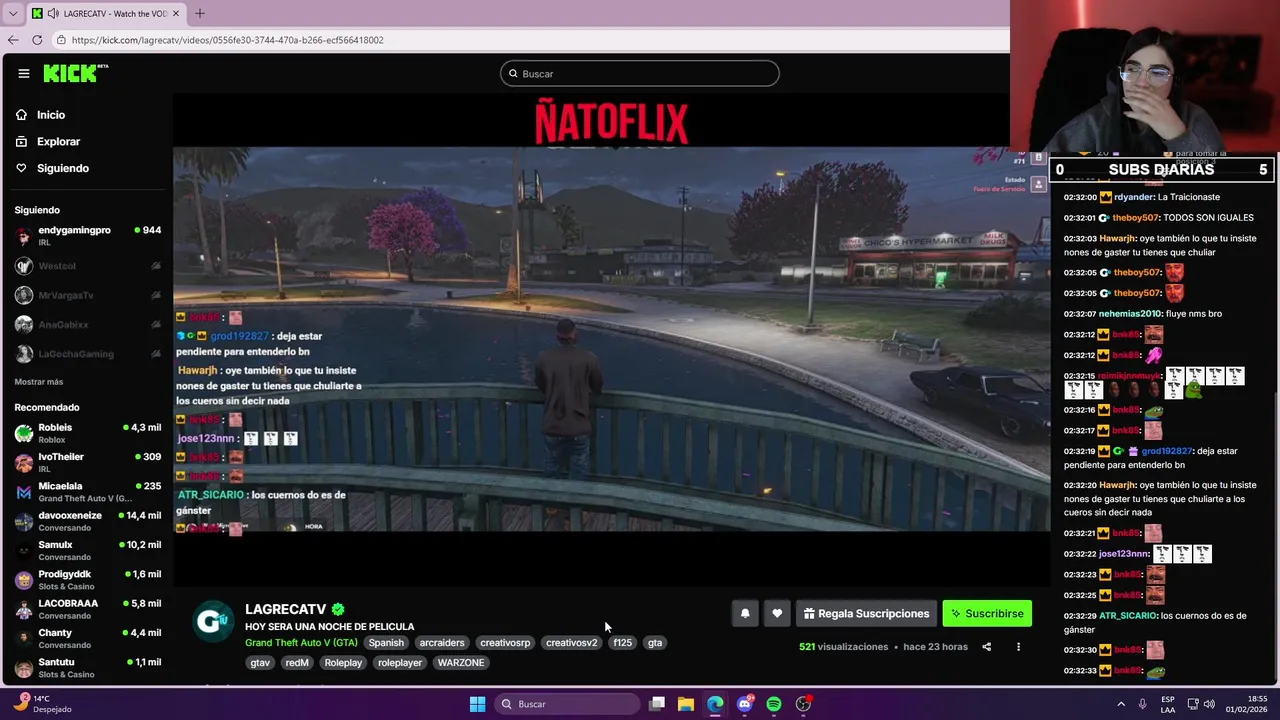This screenshot has width=1280, height=720.
Task: Open the three-dot video options menu
Action: pos(1018,647)
